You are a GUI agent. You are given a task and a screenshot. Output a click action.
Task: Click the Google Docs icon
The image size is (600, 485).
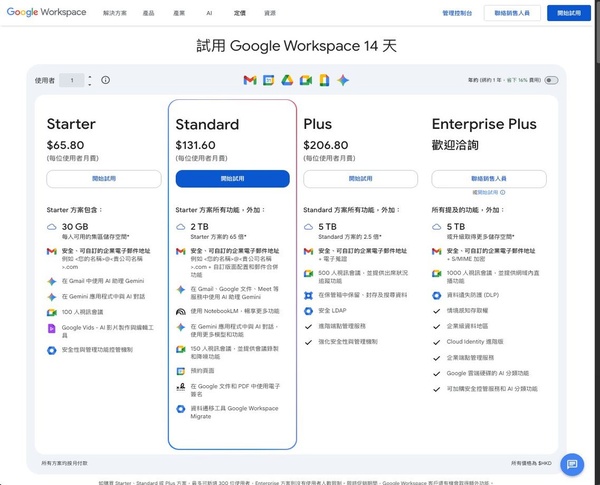click(x=324, y=80)
